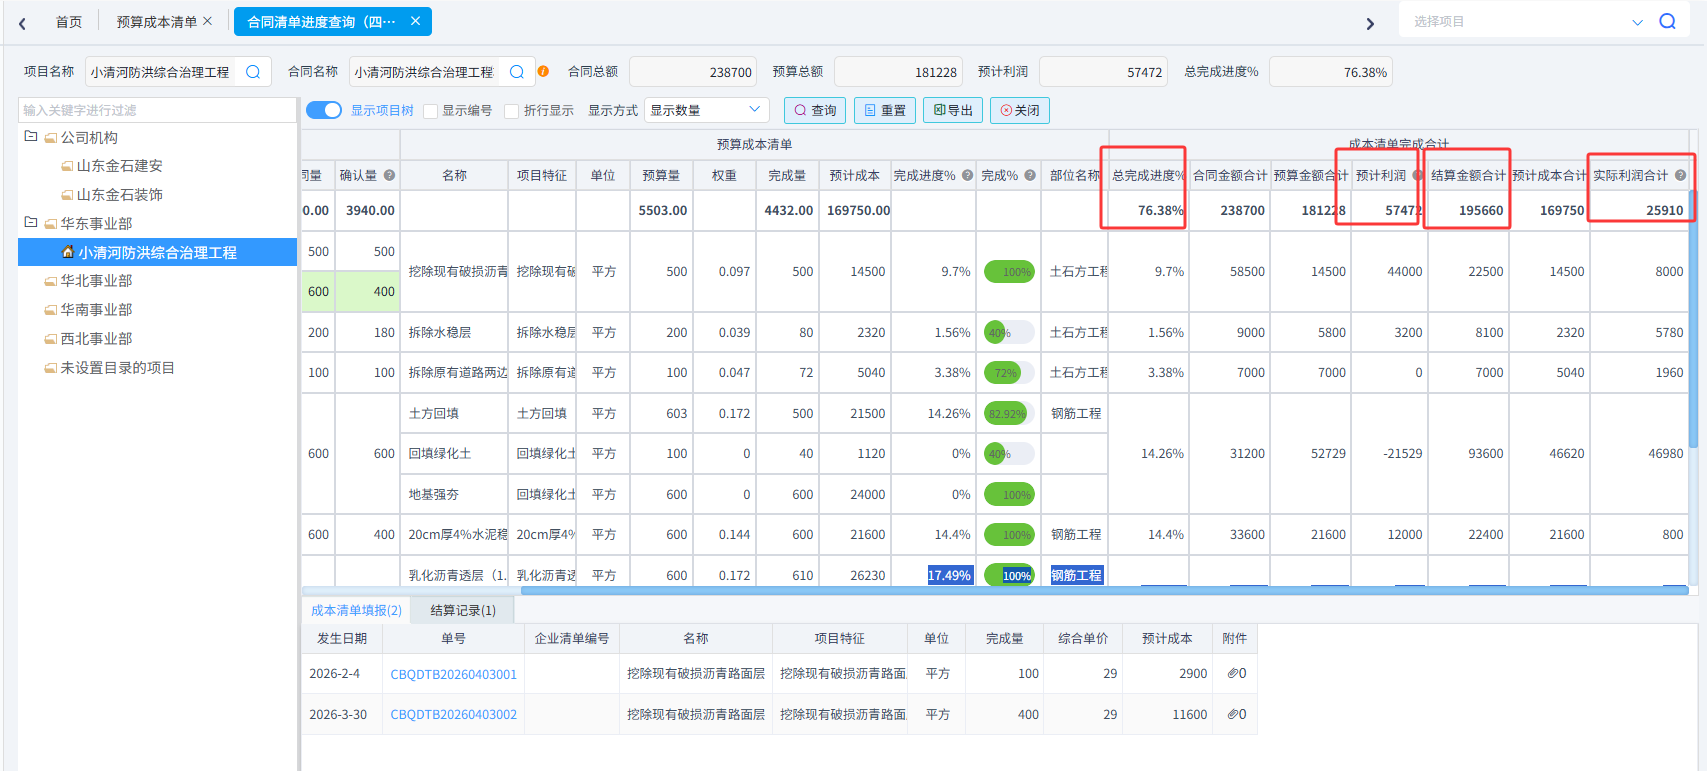Click the right arrow next to tab strip
This screenshot has height=771, width=1707.
[x=1370, y=23]
